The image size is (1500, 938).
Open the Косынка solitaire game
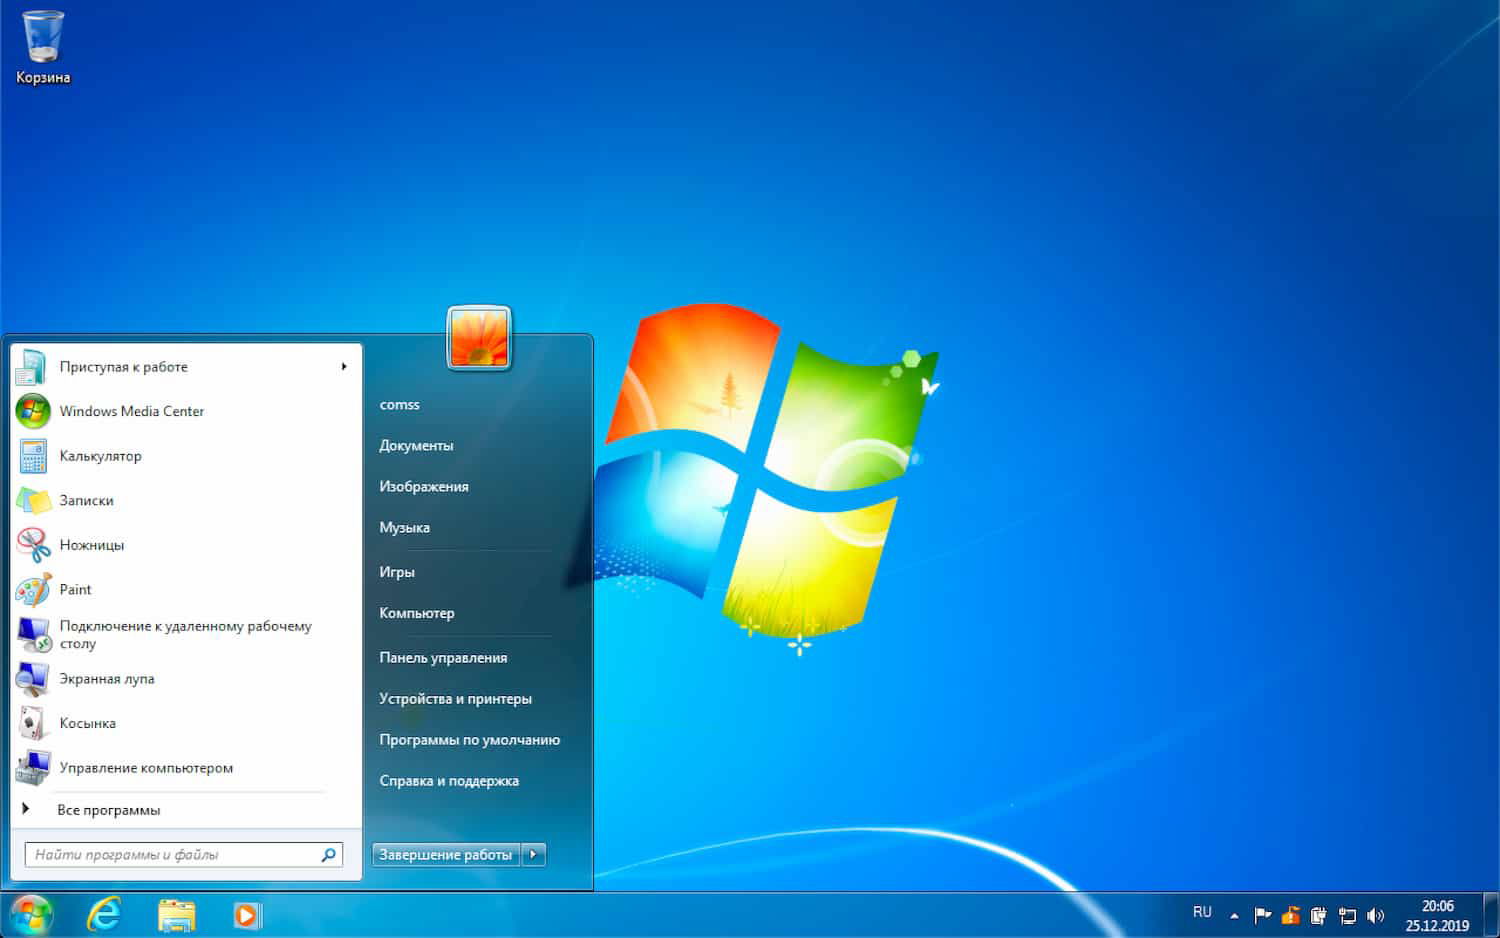(x=87, y=722)
